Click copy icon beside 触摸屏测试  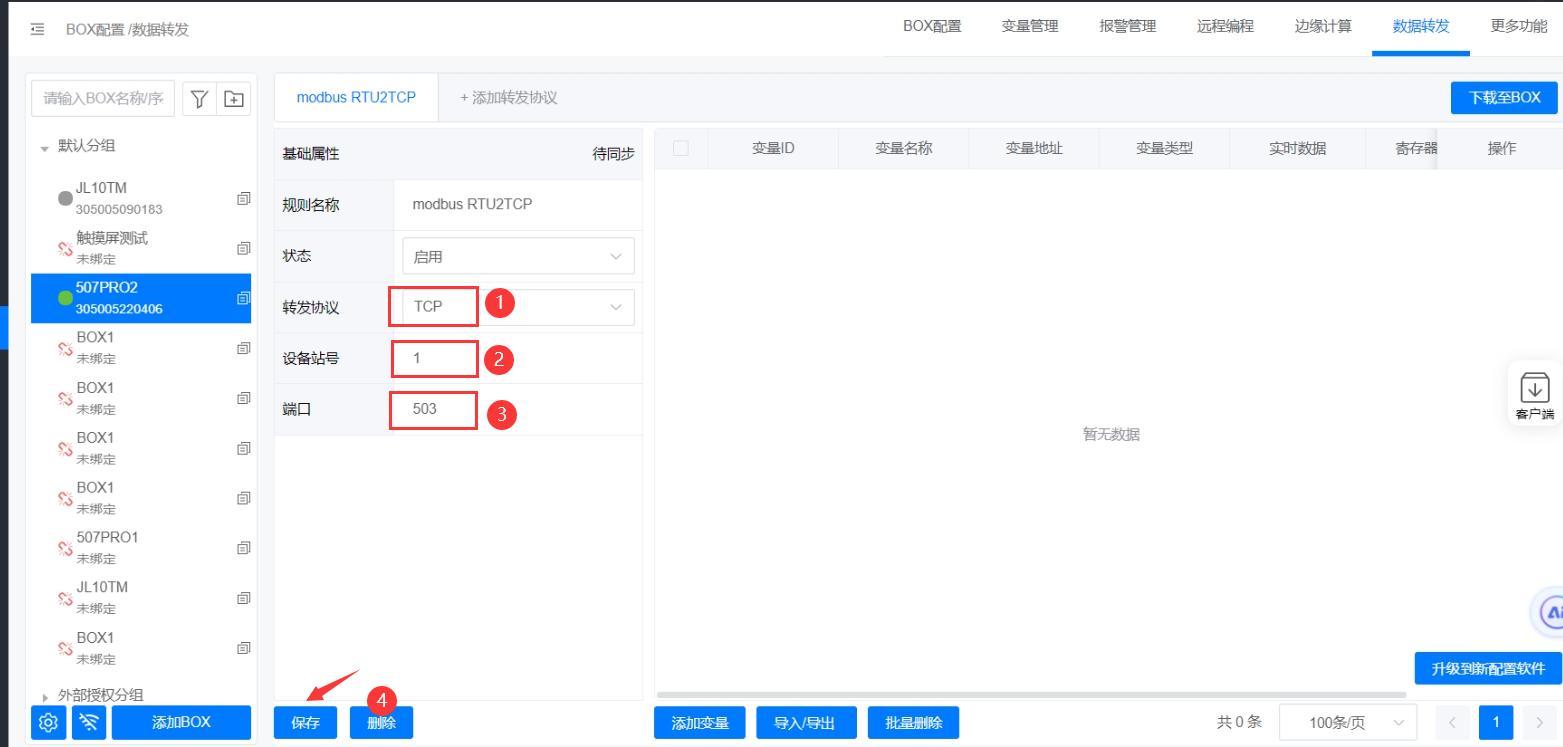243,248
